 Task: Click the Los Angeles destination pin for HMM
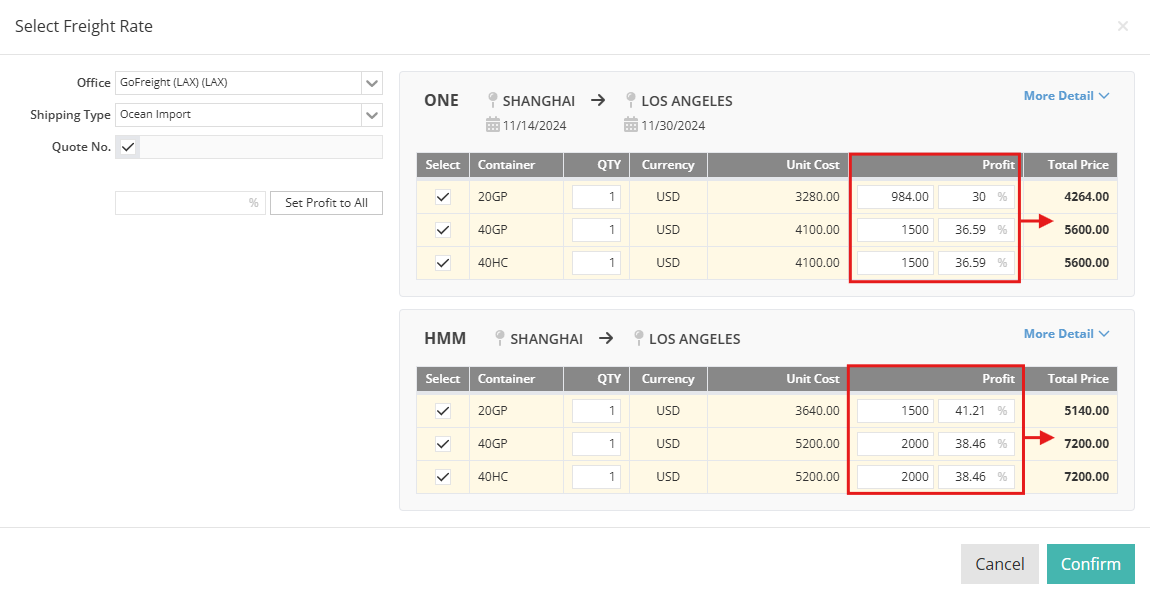coord(638,338)
